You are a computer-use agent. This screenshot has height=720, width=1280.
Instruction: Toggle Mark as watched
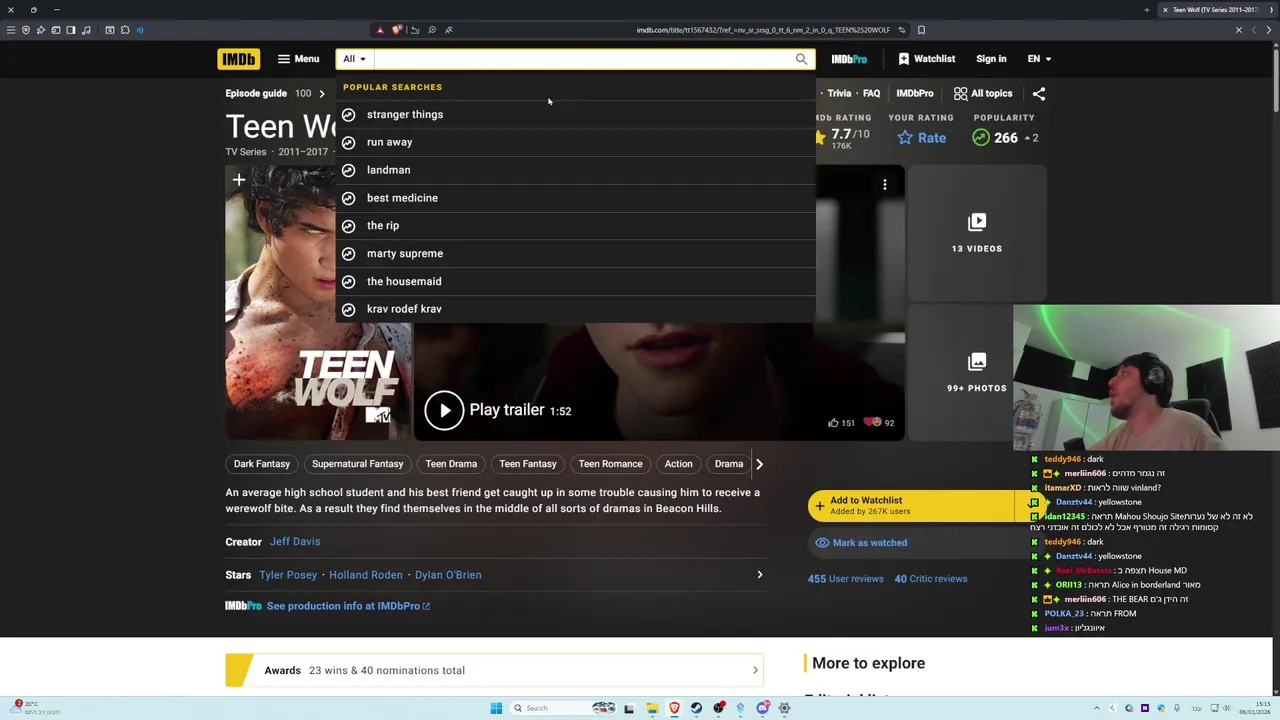[x=860, y=543]
